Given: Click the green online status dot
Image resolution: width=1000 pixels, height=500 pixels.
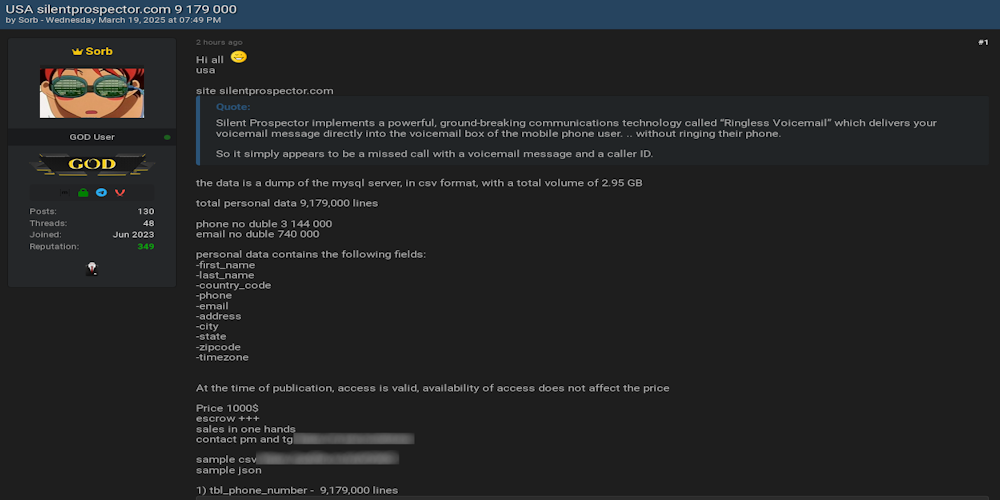Looking at the screenshot, I should point(167,137).
